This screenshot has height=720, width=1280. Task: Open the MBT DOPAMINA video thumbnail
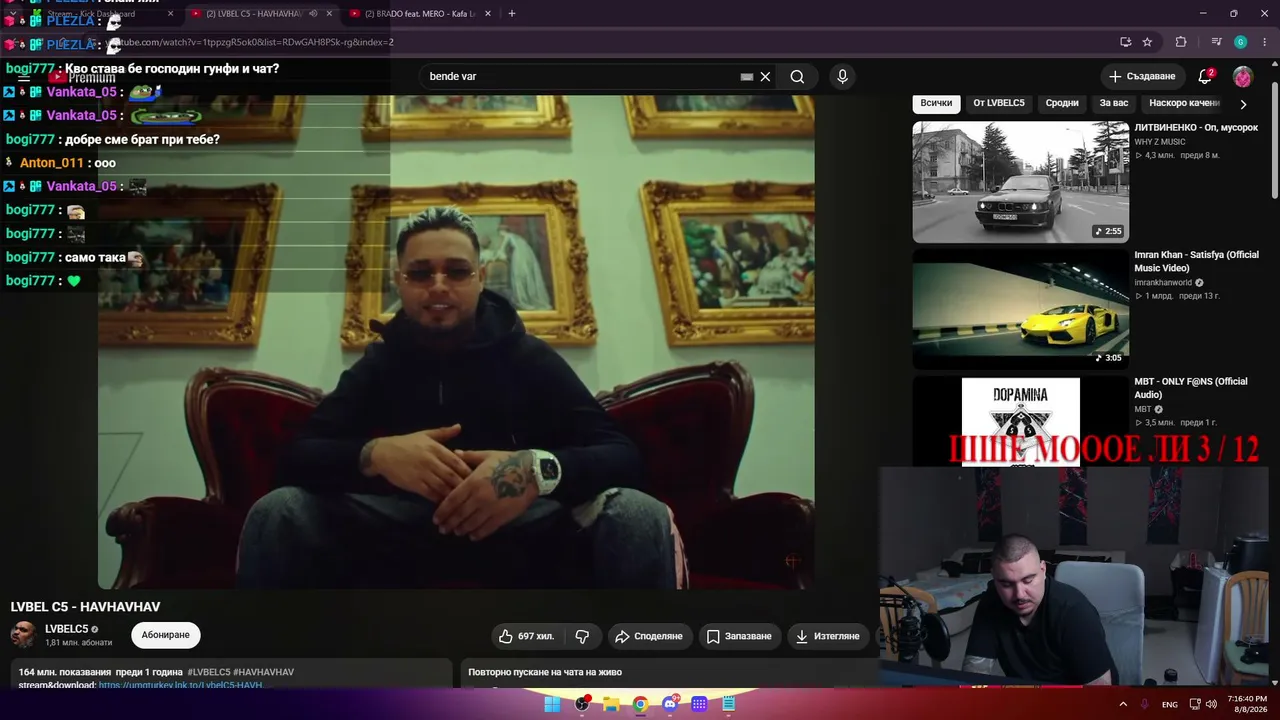point(1020,421)
